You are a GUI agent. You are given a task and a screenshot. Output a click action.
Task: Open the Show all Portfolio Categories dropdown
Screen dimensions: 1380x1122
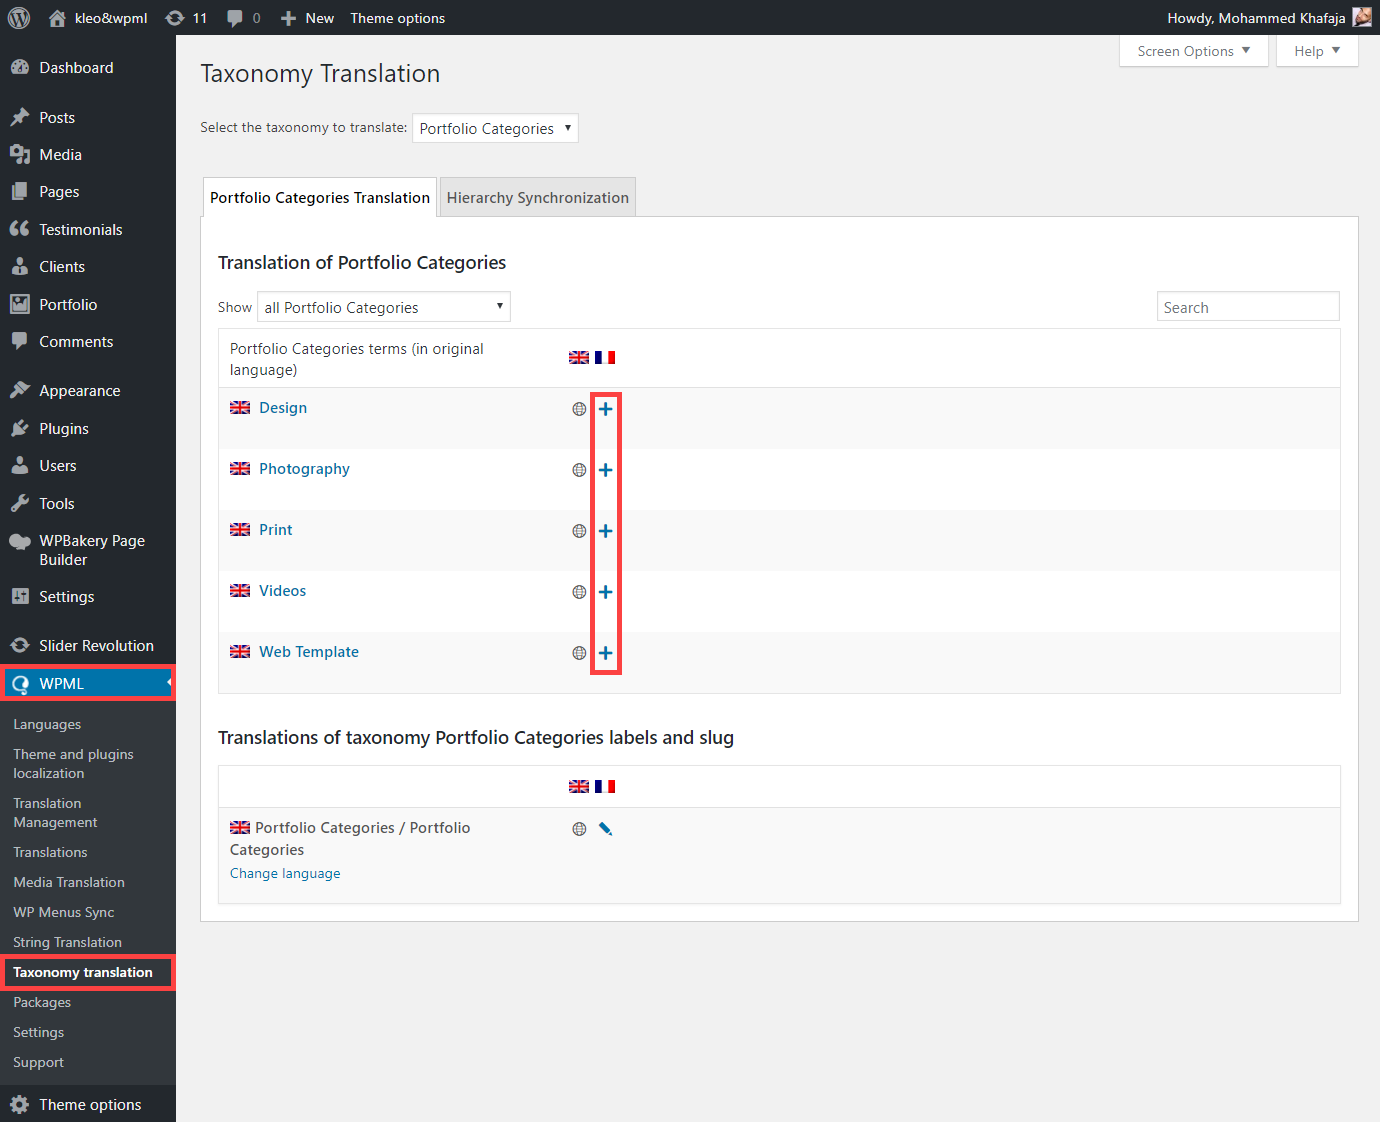coord(383,307)
